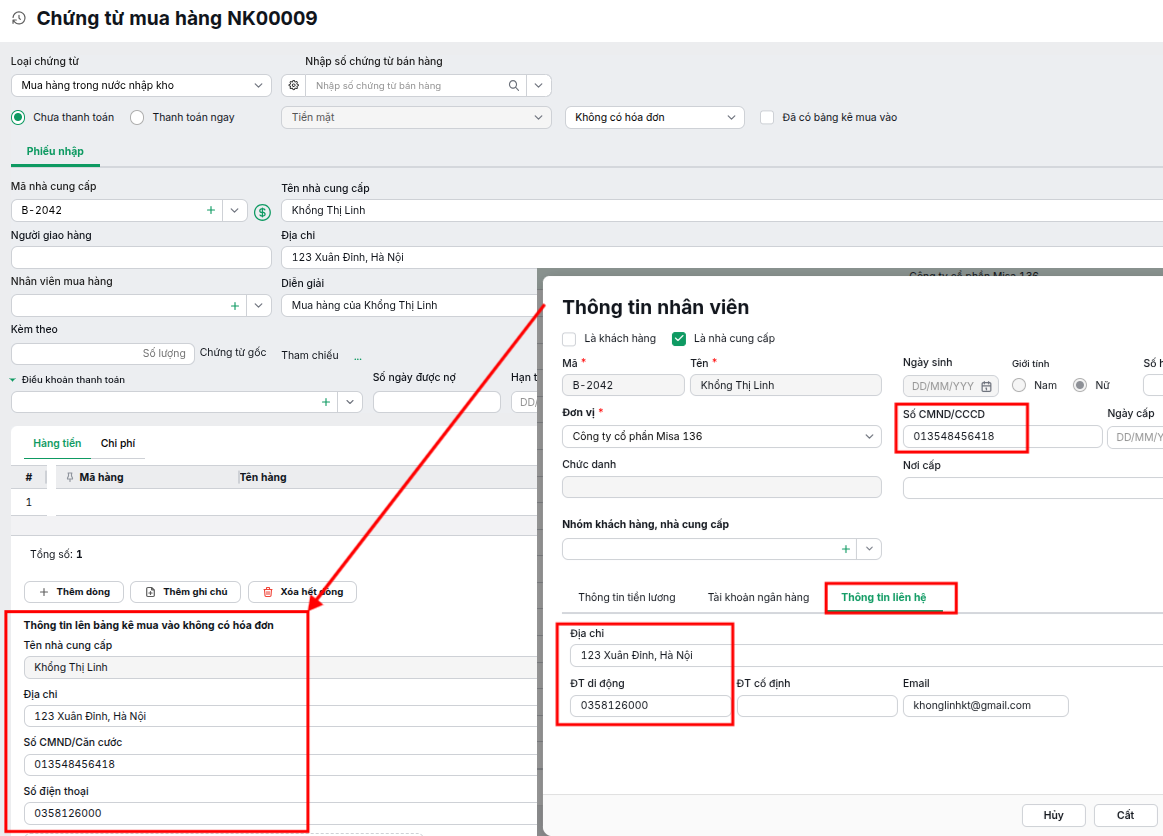Viewport: 1163px width, 836px height.
Task: Click the Cất save button in employee dialog
Action: [1125, 815]
